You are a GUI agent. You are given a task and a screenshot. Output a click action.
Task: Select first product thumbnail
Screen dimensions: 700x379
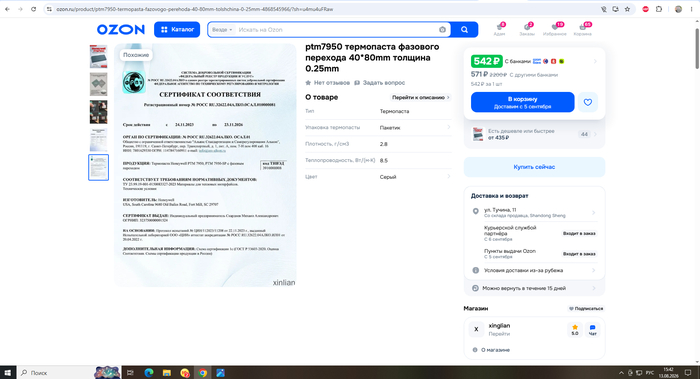point(98,56)
